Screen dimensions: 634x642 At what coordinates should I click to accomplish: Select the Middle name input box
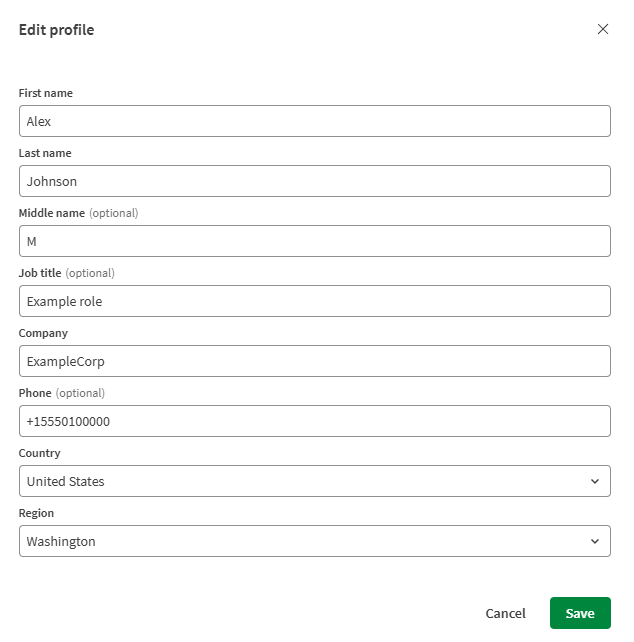point(314,241)
